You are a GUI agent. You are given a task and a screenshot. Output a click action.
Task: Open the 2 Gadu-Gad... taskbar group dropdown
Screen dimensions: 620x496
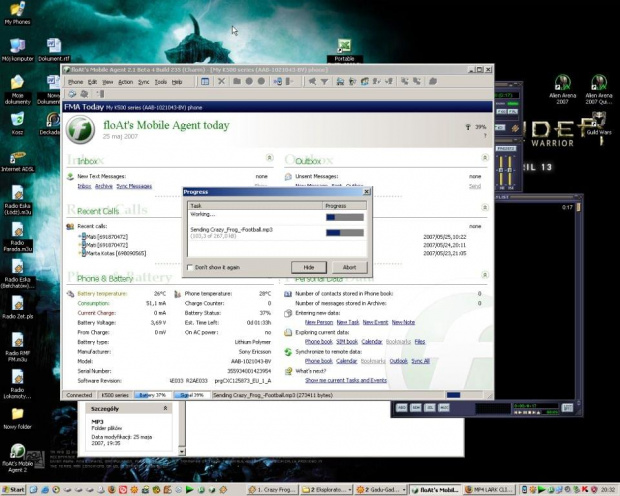(x=404, y=490)
